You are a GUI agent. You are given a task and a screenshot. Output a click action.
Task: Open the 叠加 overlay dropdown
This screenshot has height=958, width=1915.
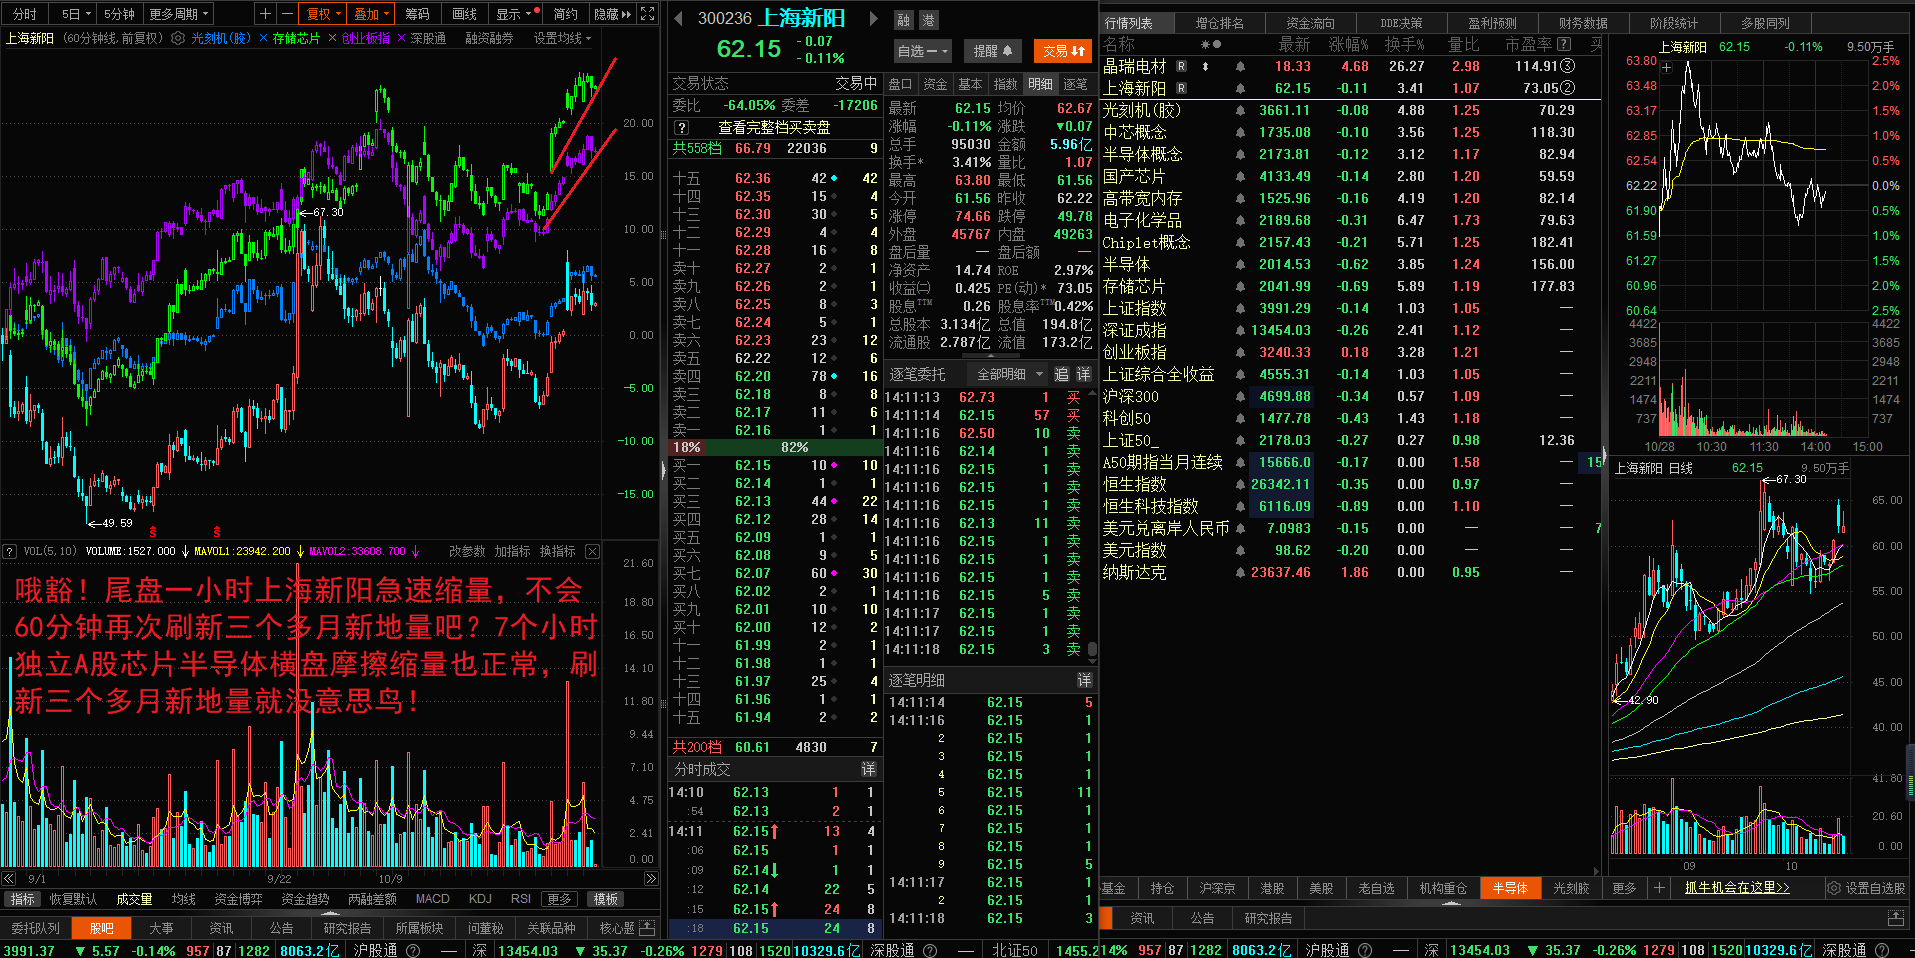371,14
